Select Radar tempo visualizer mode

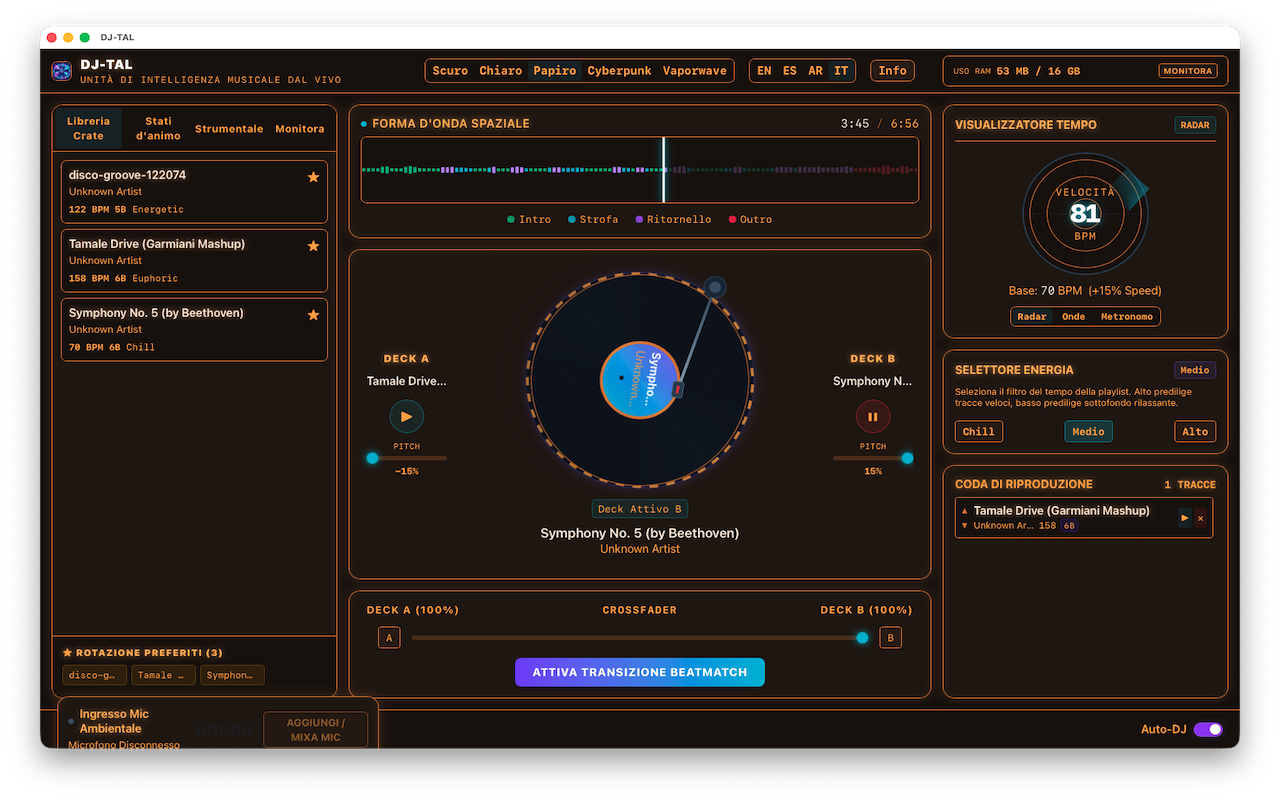point(1032,316)
